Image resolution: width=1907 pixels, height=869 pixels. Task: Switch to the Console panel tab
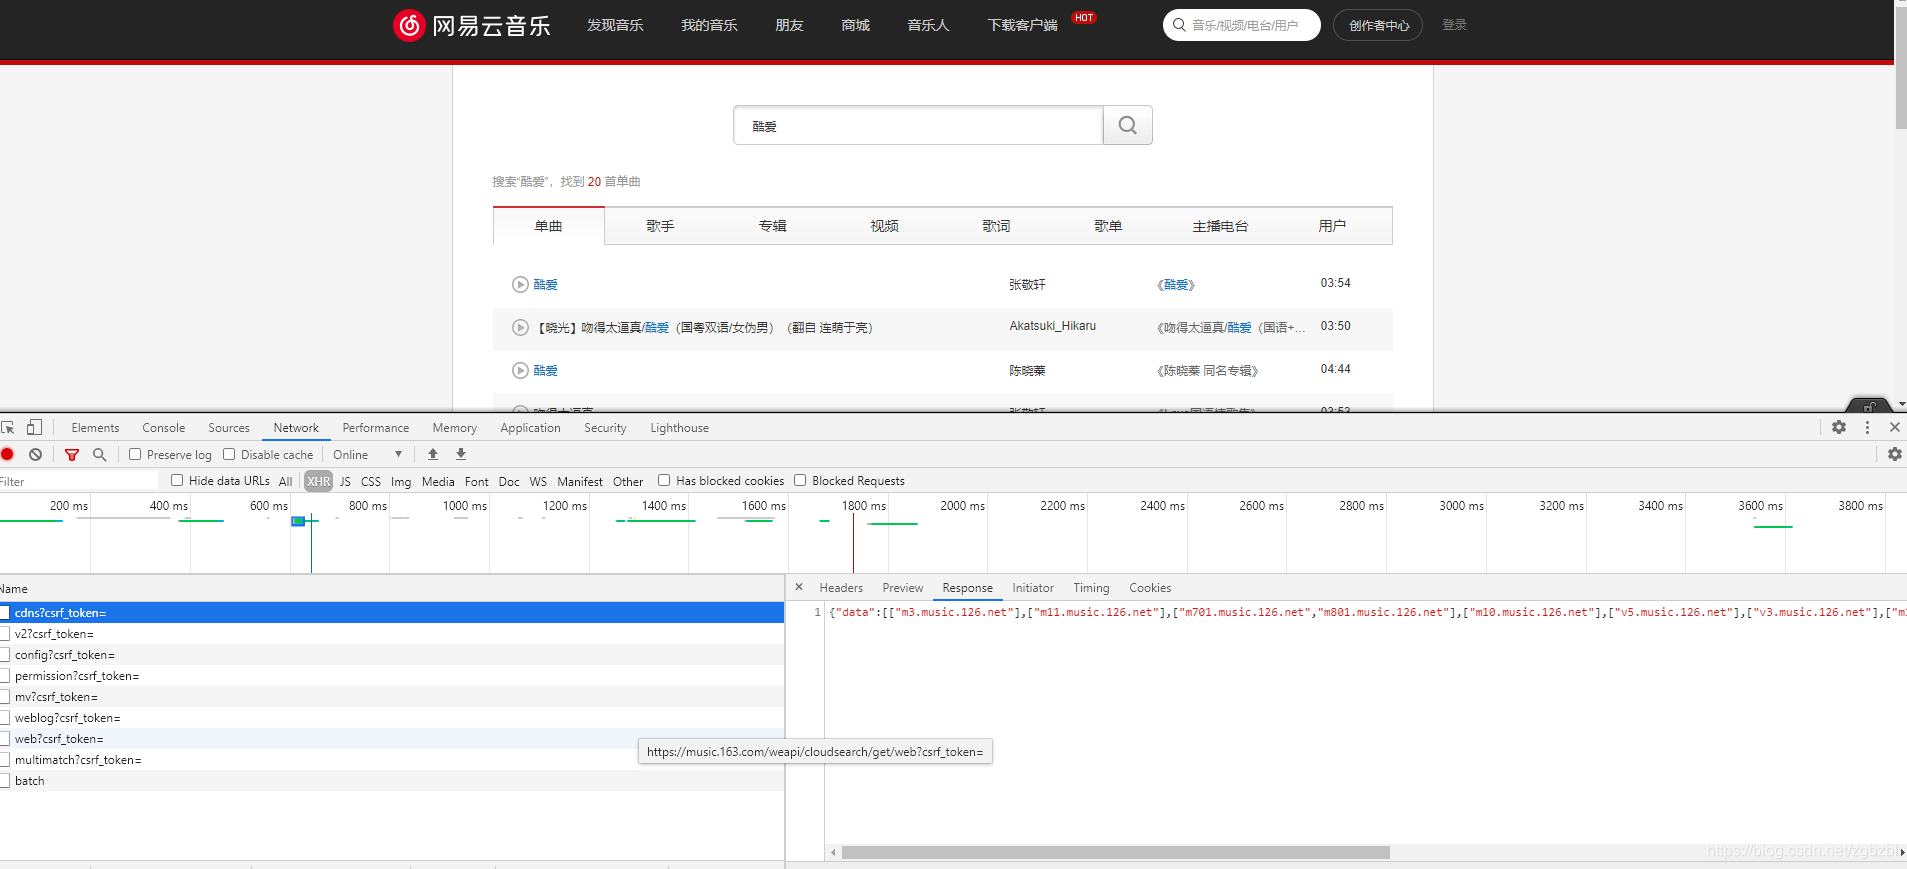(164, 427)
